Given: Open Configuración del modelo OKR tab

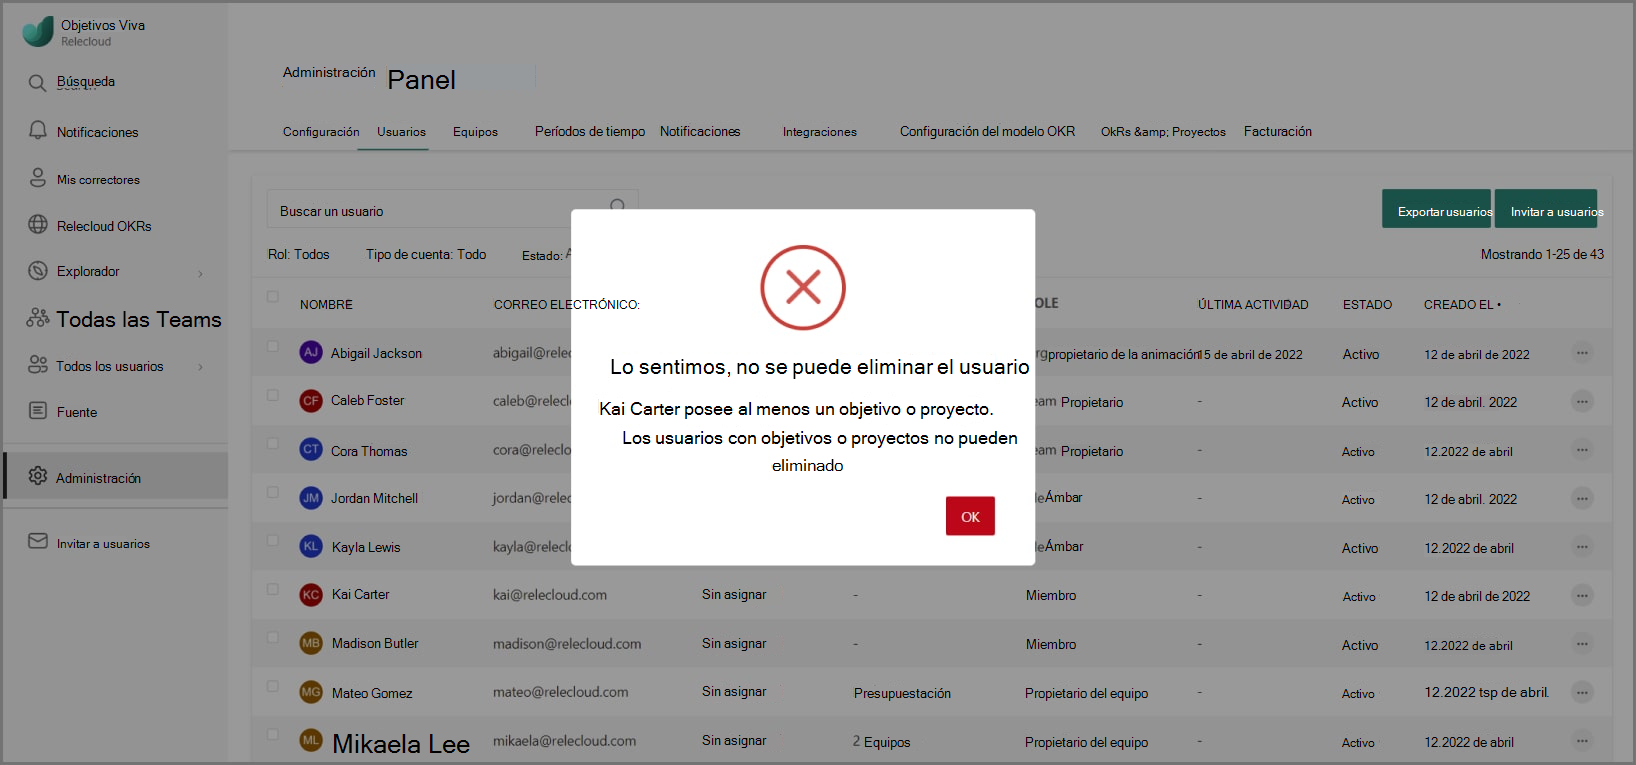Looking at the screenshot, I should [x=987, y=131].
